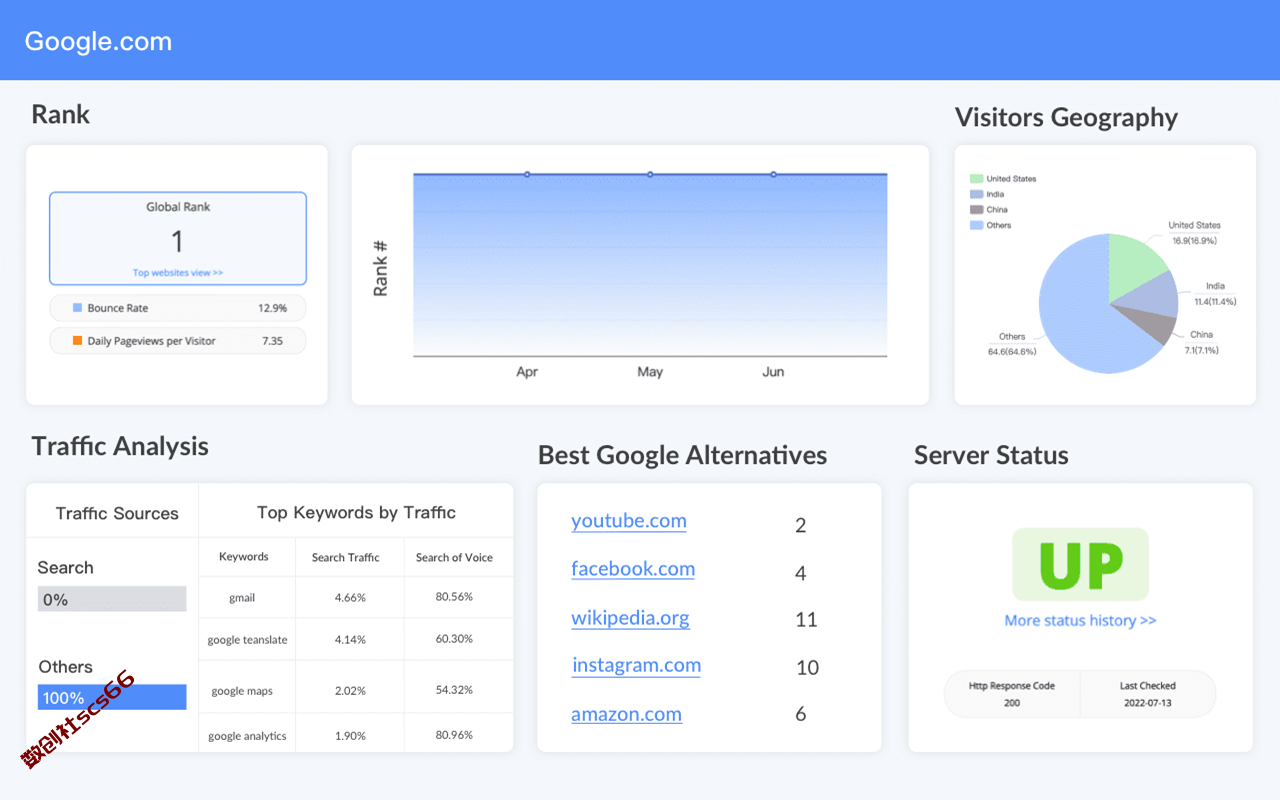Screen dimensions: 1280x800
Task: Click the India legend swatch
Action: [976, 194]
